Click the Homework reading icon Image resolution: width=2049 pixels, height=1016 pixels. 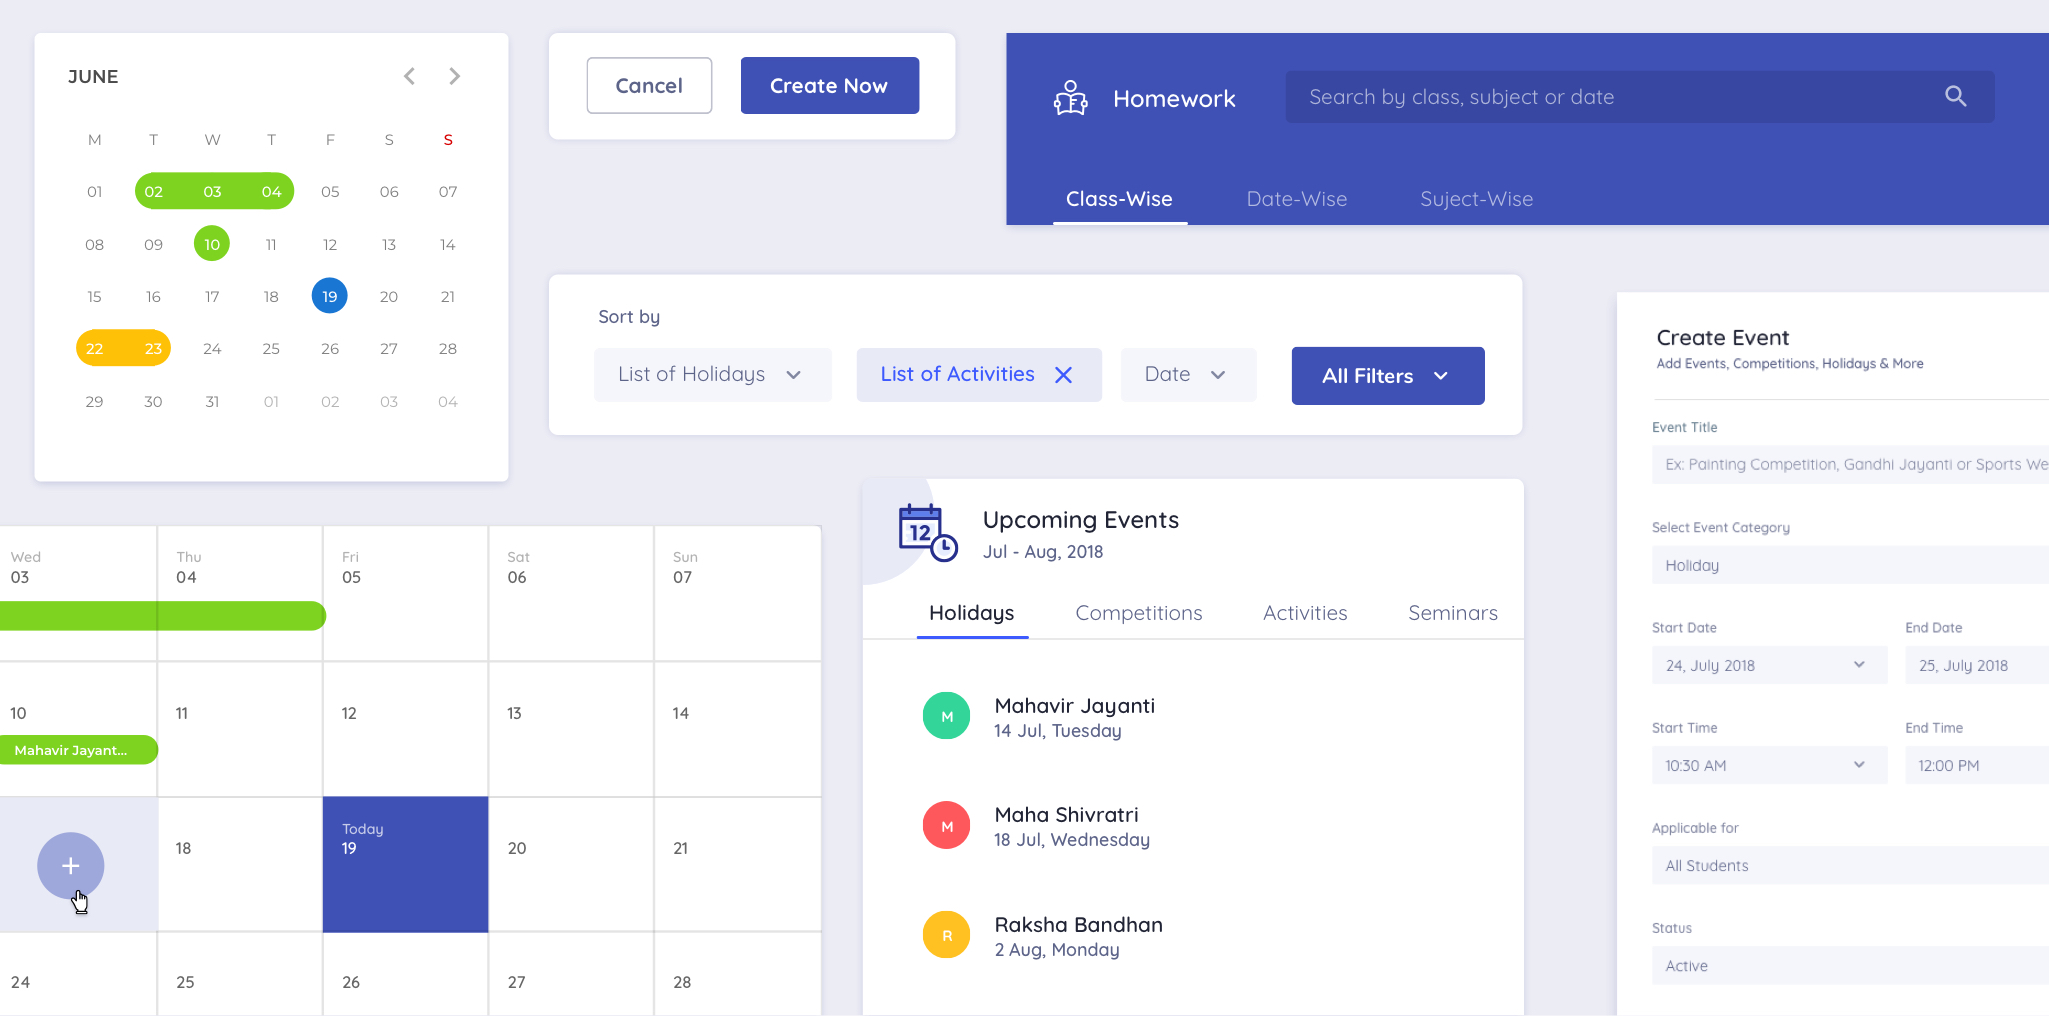point(1070,98)
